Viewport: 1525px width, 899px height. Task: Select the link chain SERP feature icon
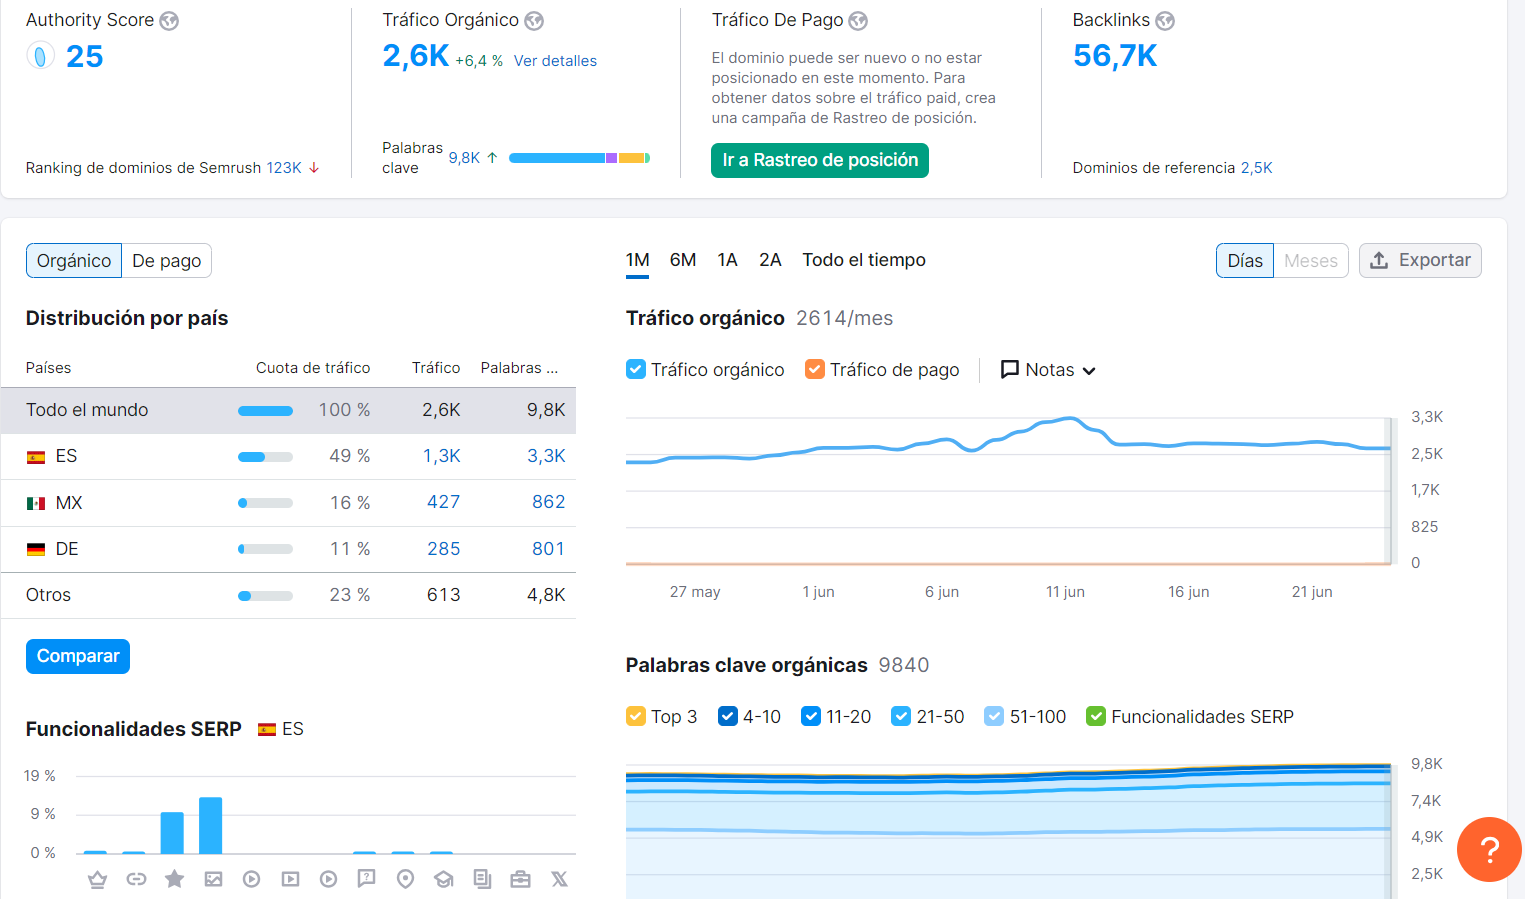(136, 879)
